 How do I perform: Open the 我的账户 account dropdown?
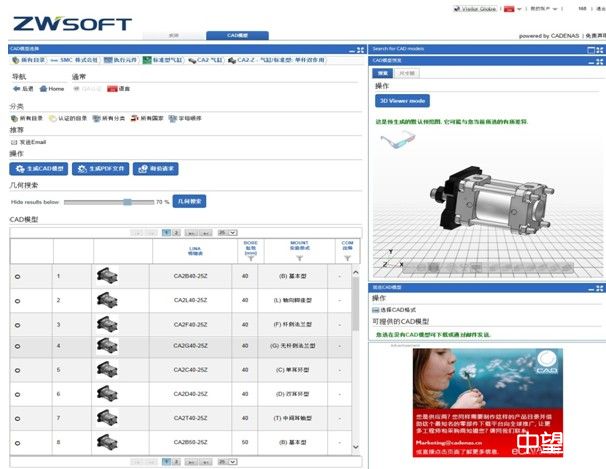pos(540,8)
